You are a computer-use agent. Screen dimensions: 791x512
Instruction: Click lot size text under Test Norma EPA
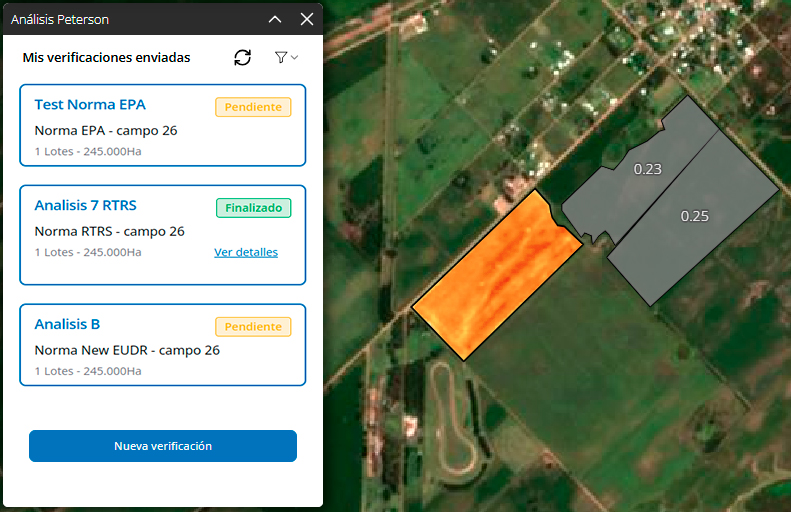coord(88,151)
